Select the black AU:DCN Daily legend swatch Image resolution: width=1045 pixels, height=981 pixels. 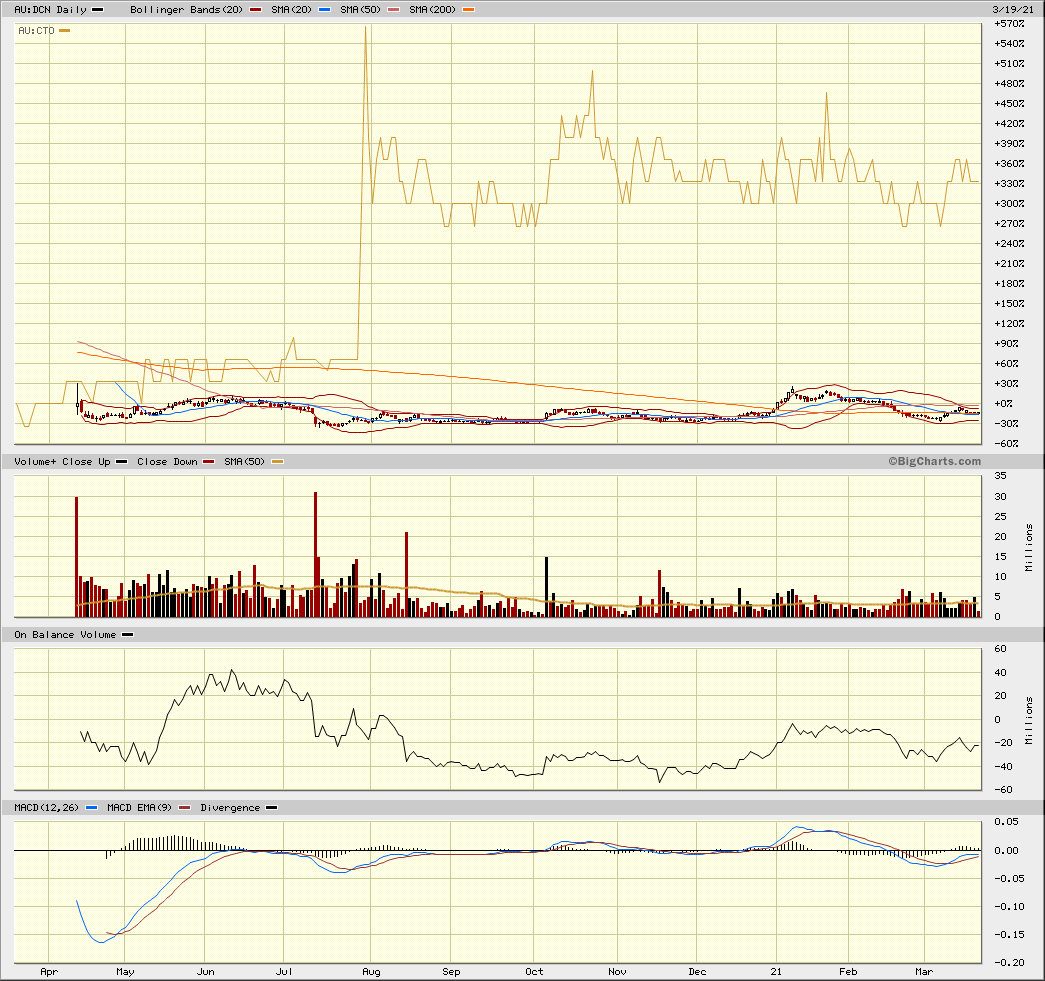click(x=97, y=9)
